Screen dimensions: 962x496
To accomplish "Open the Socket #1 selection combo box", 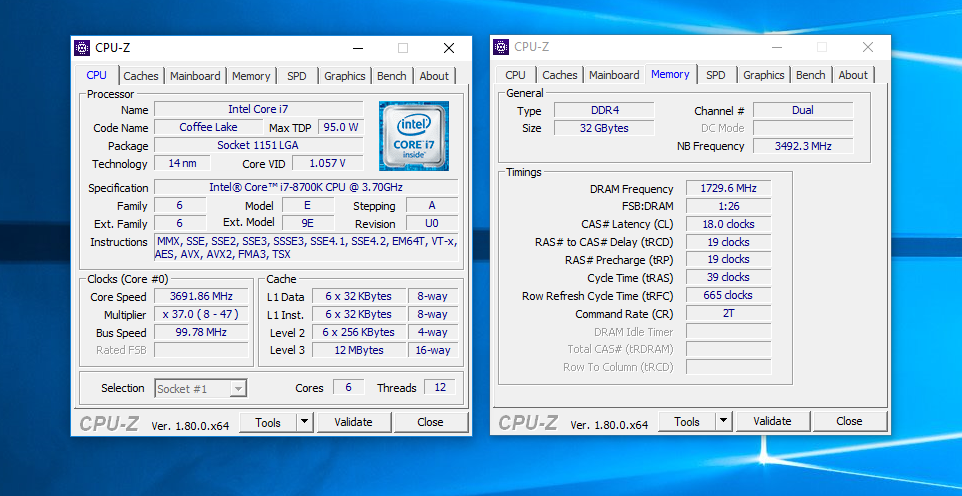I will tap(200, 388).
